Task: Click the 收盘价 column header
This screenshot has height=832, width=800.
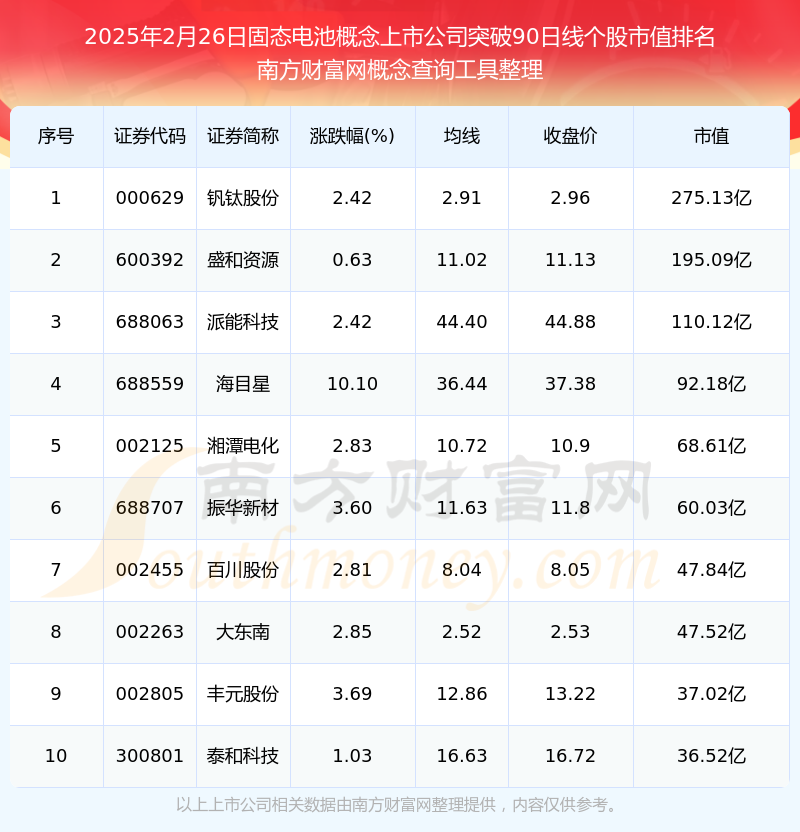Action: (x=570, y=136)
